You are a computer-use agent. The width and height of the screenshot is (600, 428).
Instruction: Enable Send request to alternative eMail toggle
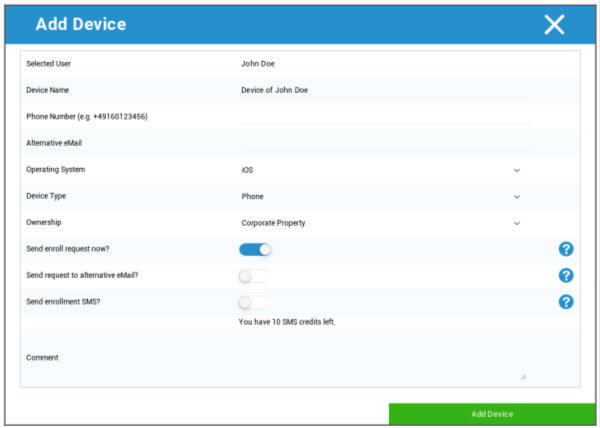(x=254, y=276)
